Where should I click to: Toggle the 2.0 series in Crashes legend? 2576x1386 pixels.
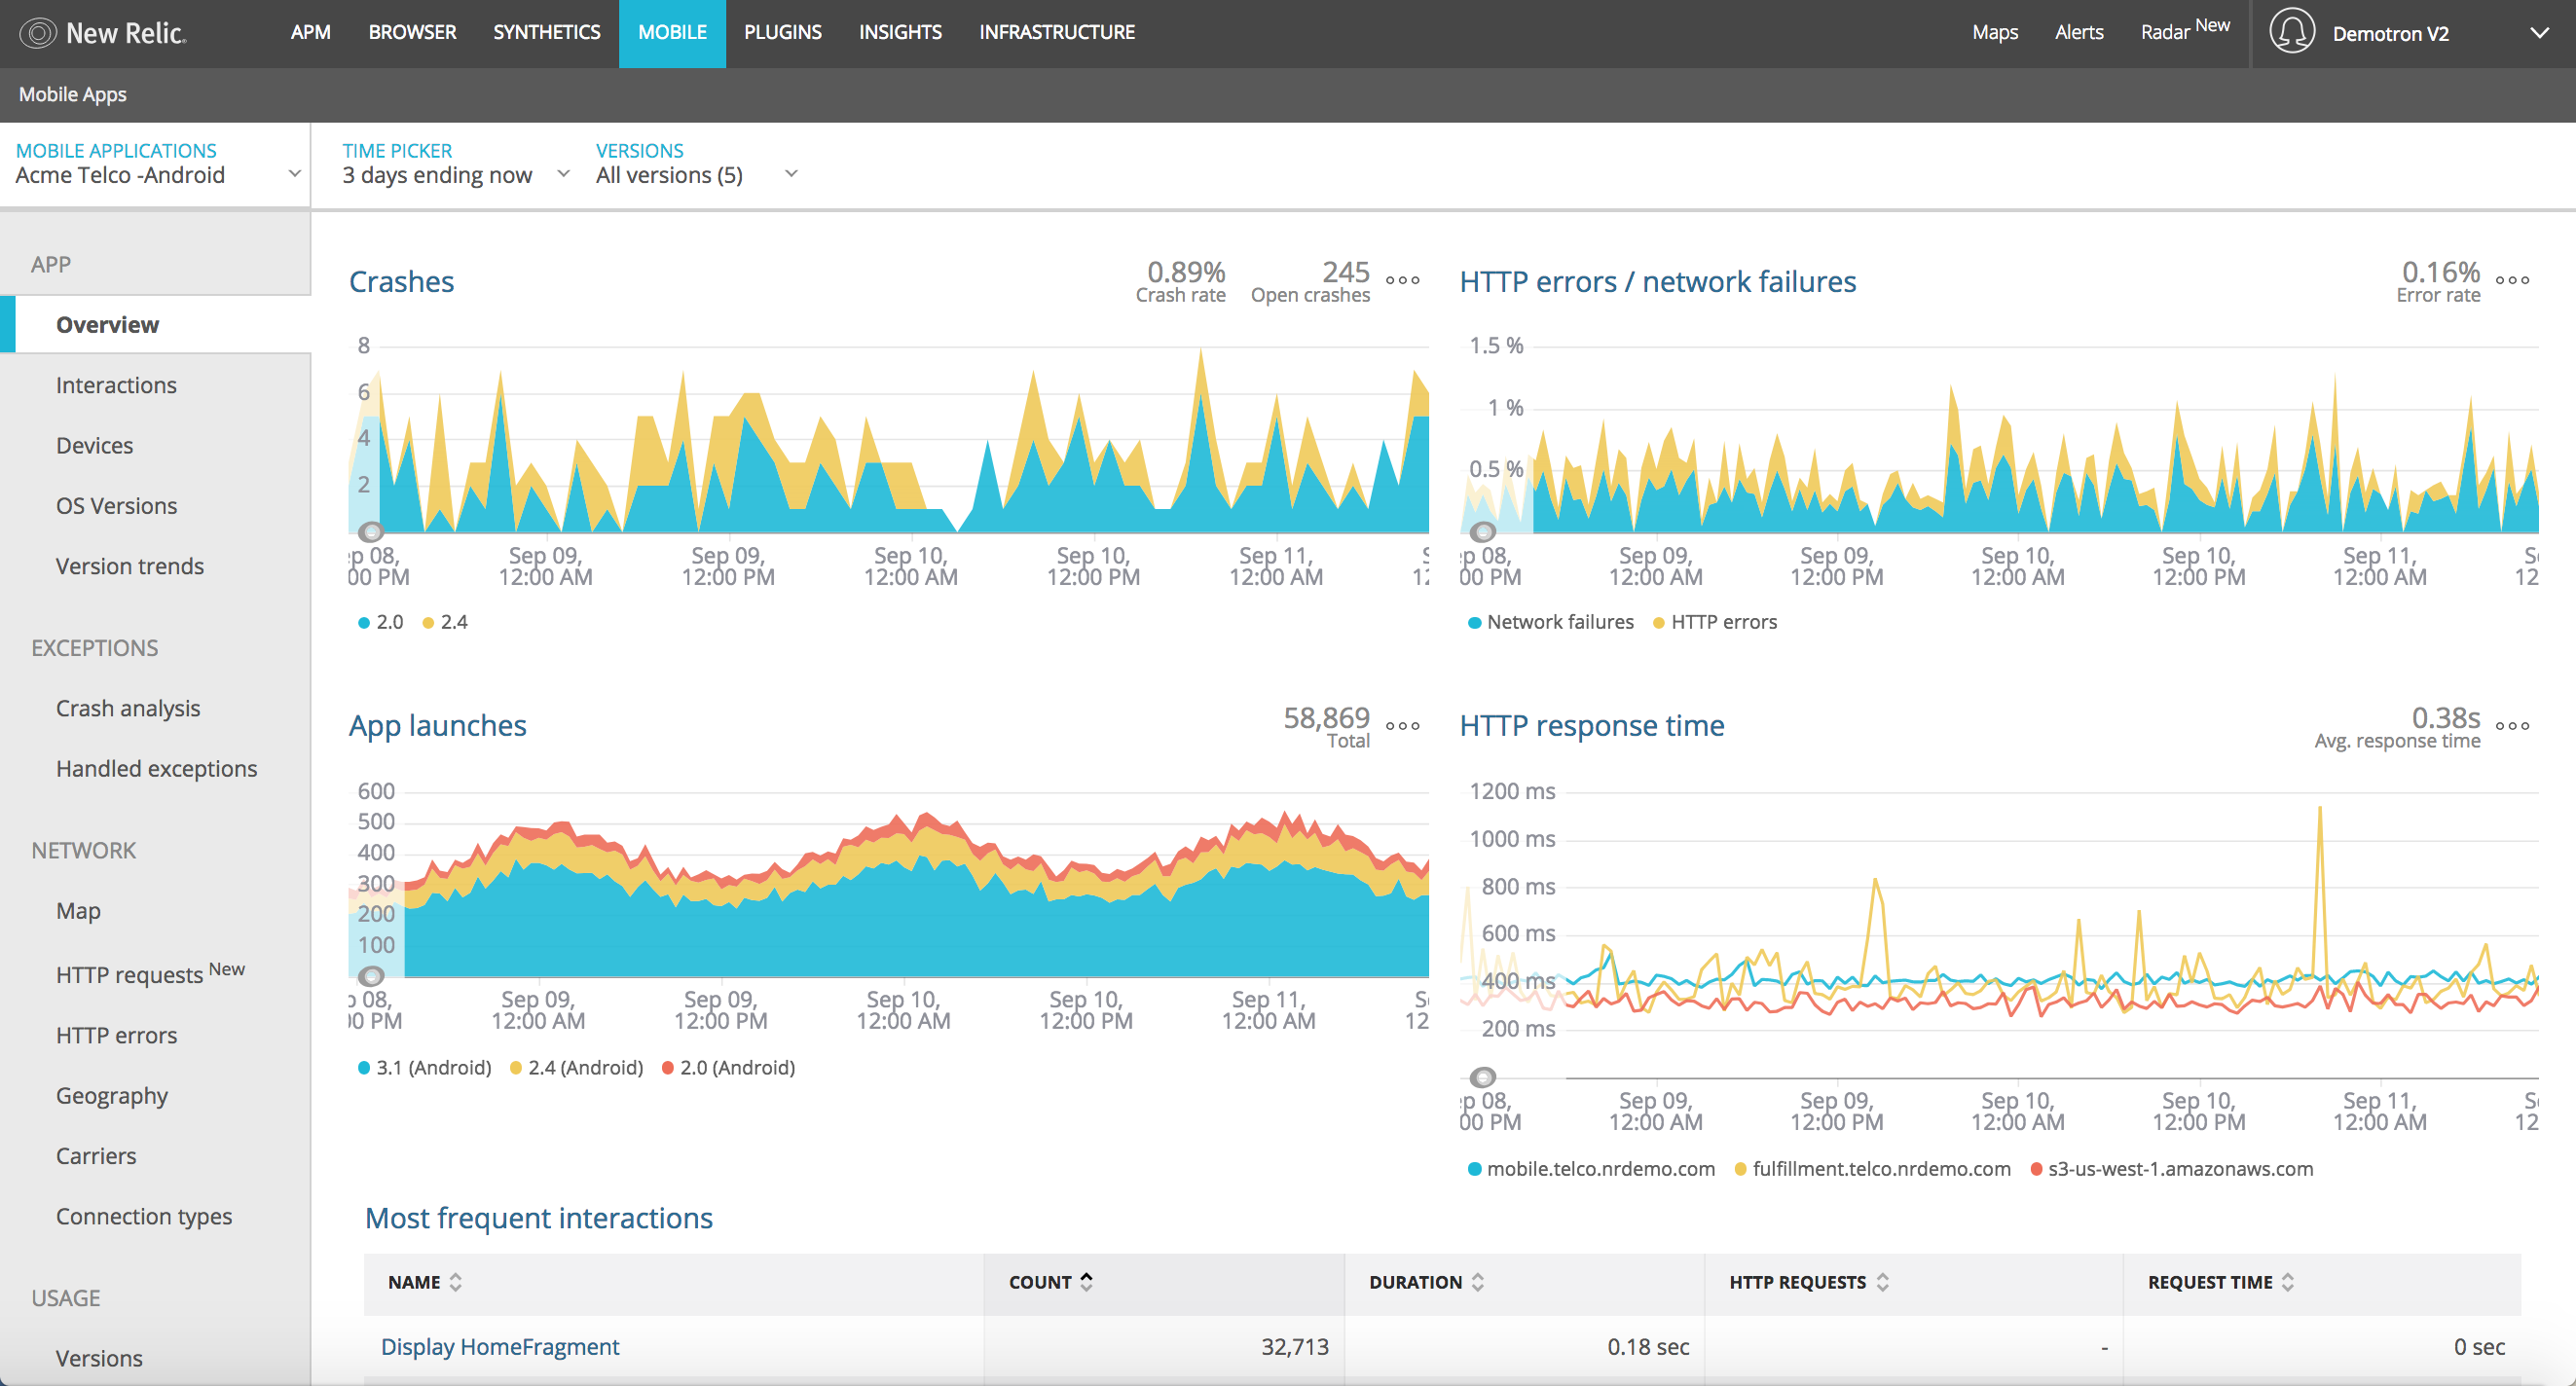[381, 622]
